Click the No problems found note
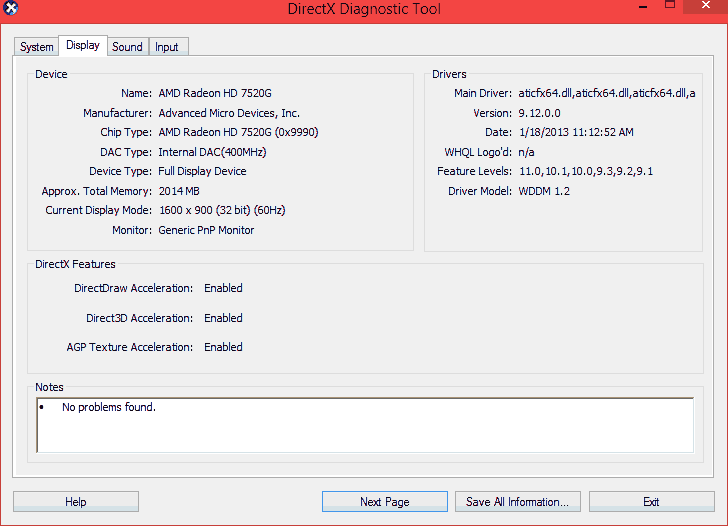This screenshot has height=526, width=728. coord(109,407)
